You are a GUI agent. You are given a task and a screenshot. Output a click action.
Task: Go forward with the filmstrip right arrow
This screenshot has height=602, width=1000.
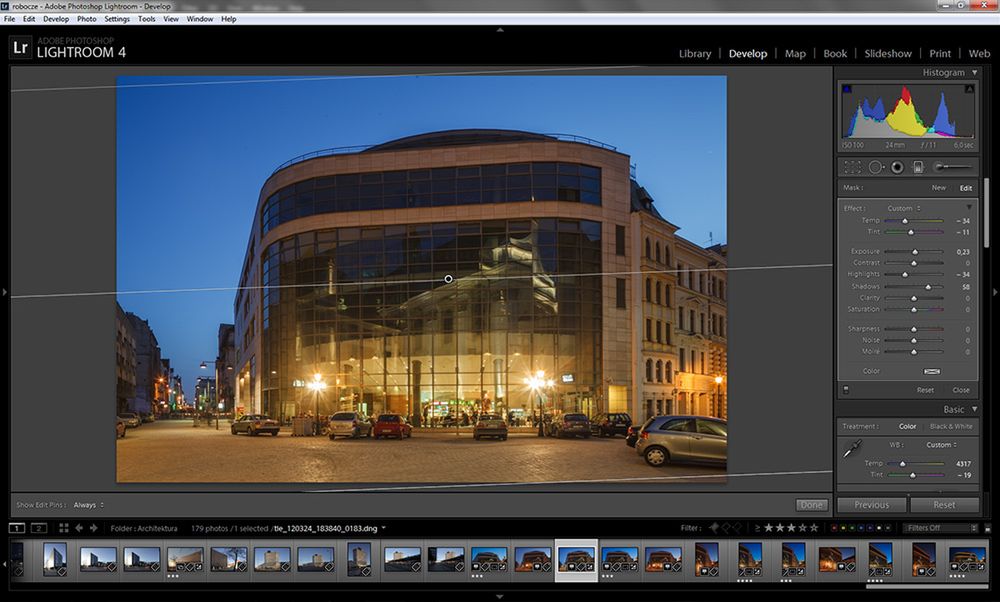pyautogui.click(x=94, y=528)
